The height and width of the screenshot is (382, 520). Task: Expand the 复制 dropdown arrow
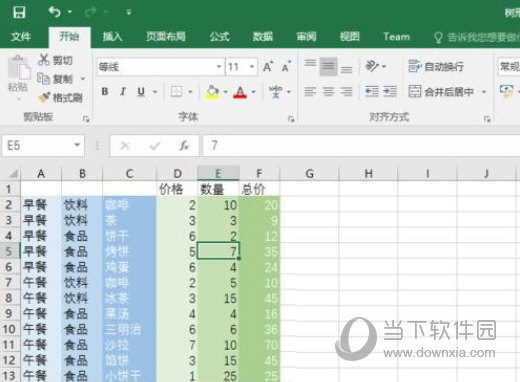click(x=83, y=79)
